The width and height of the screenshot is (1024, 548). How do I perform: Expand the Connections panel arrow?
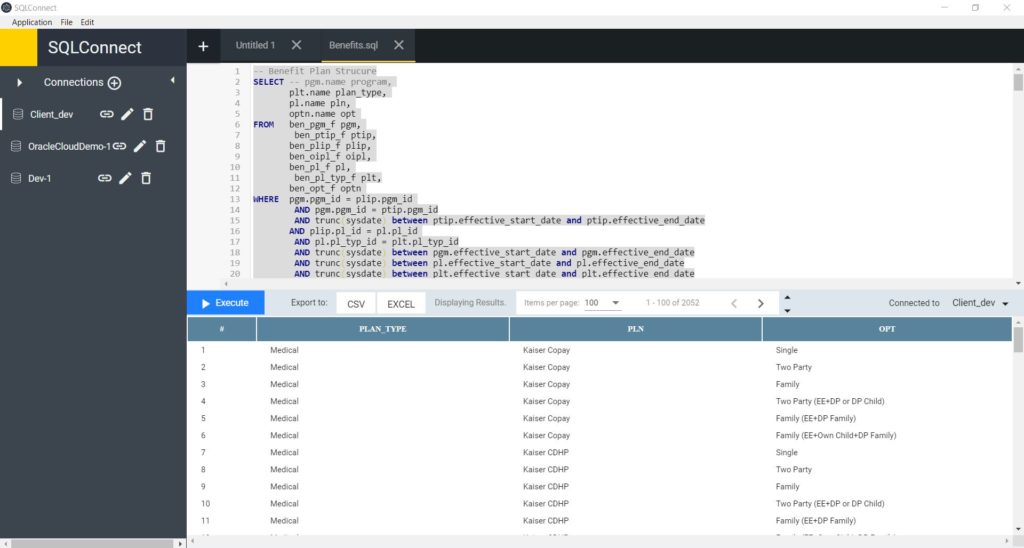pyautogui.click(x=20, y=82)
